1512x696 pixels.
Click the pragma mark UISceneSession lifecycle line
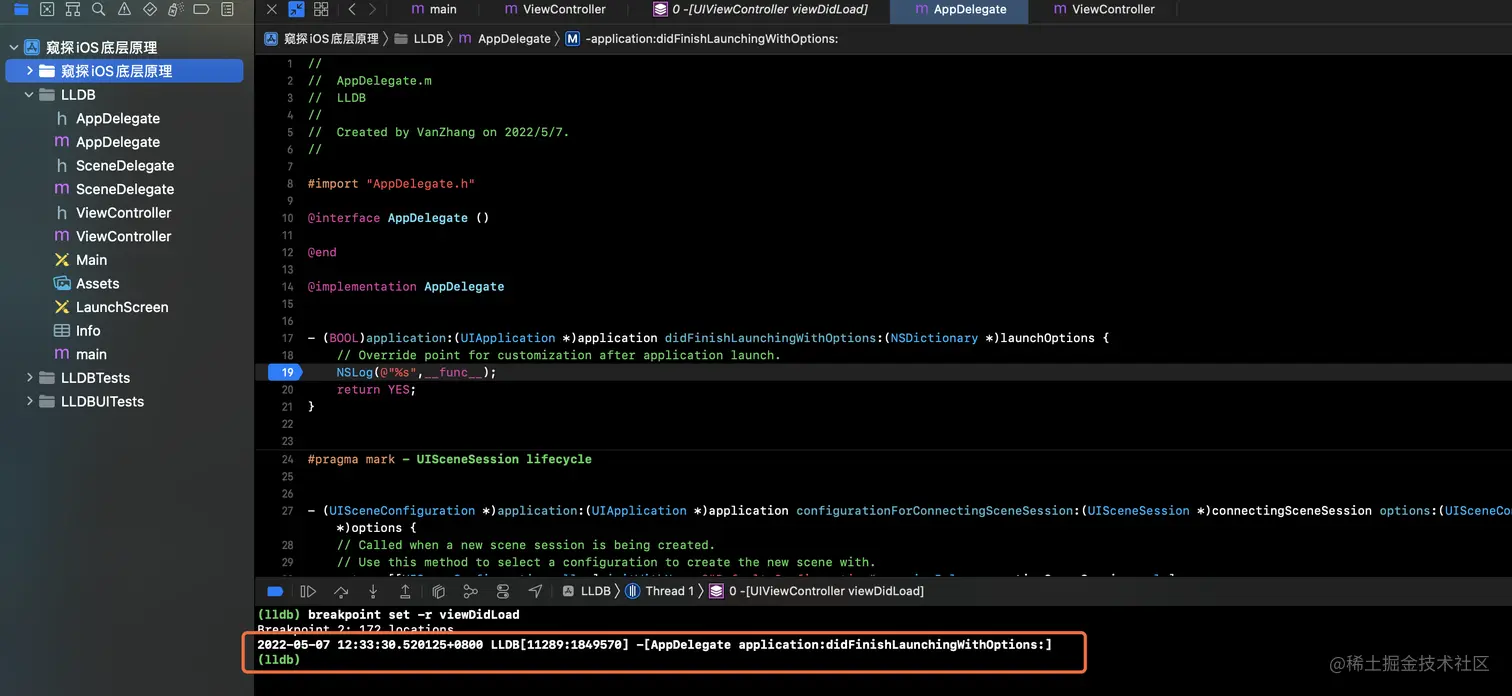point(450,459)
